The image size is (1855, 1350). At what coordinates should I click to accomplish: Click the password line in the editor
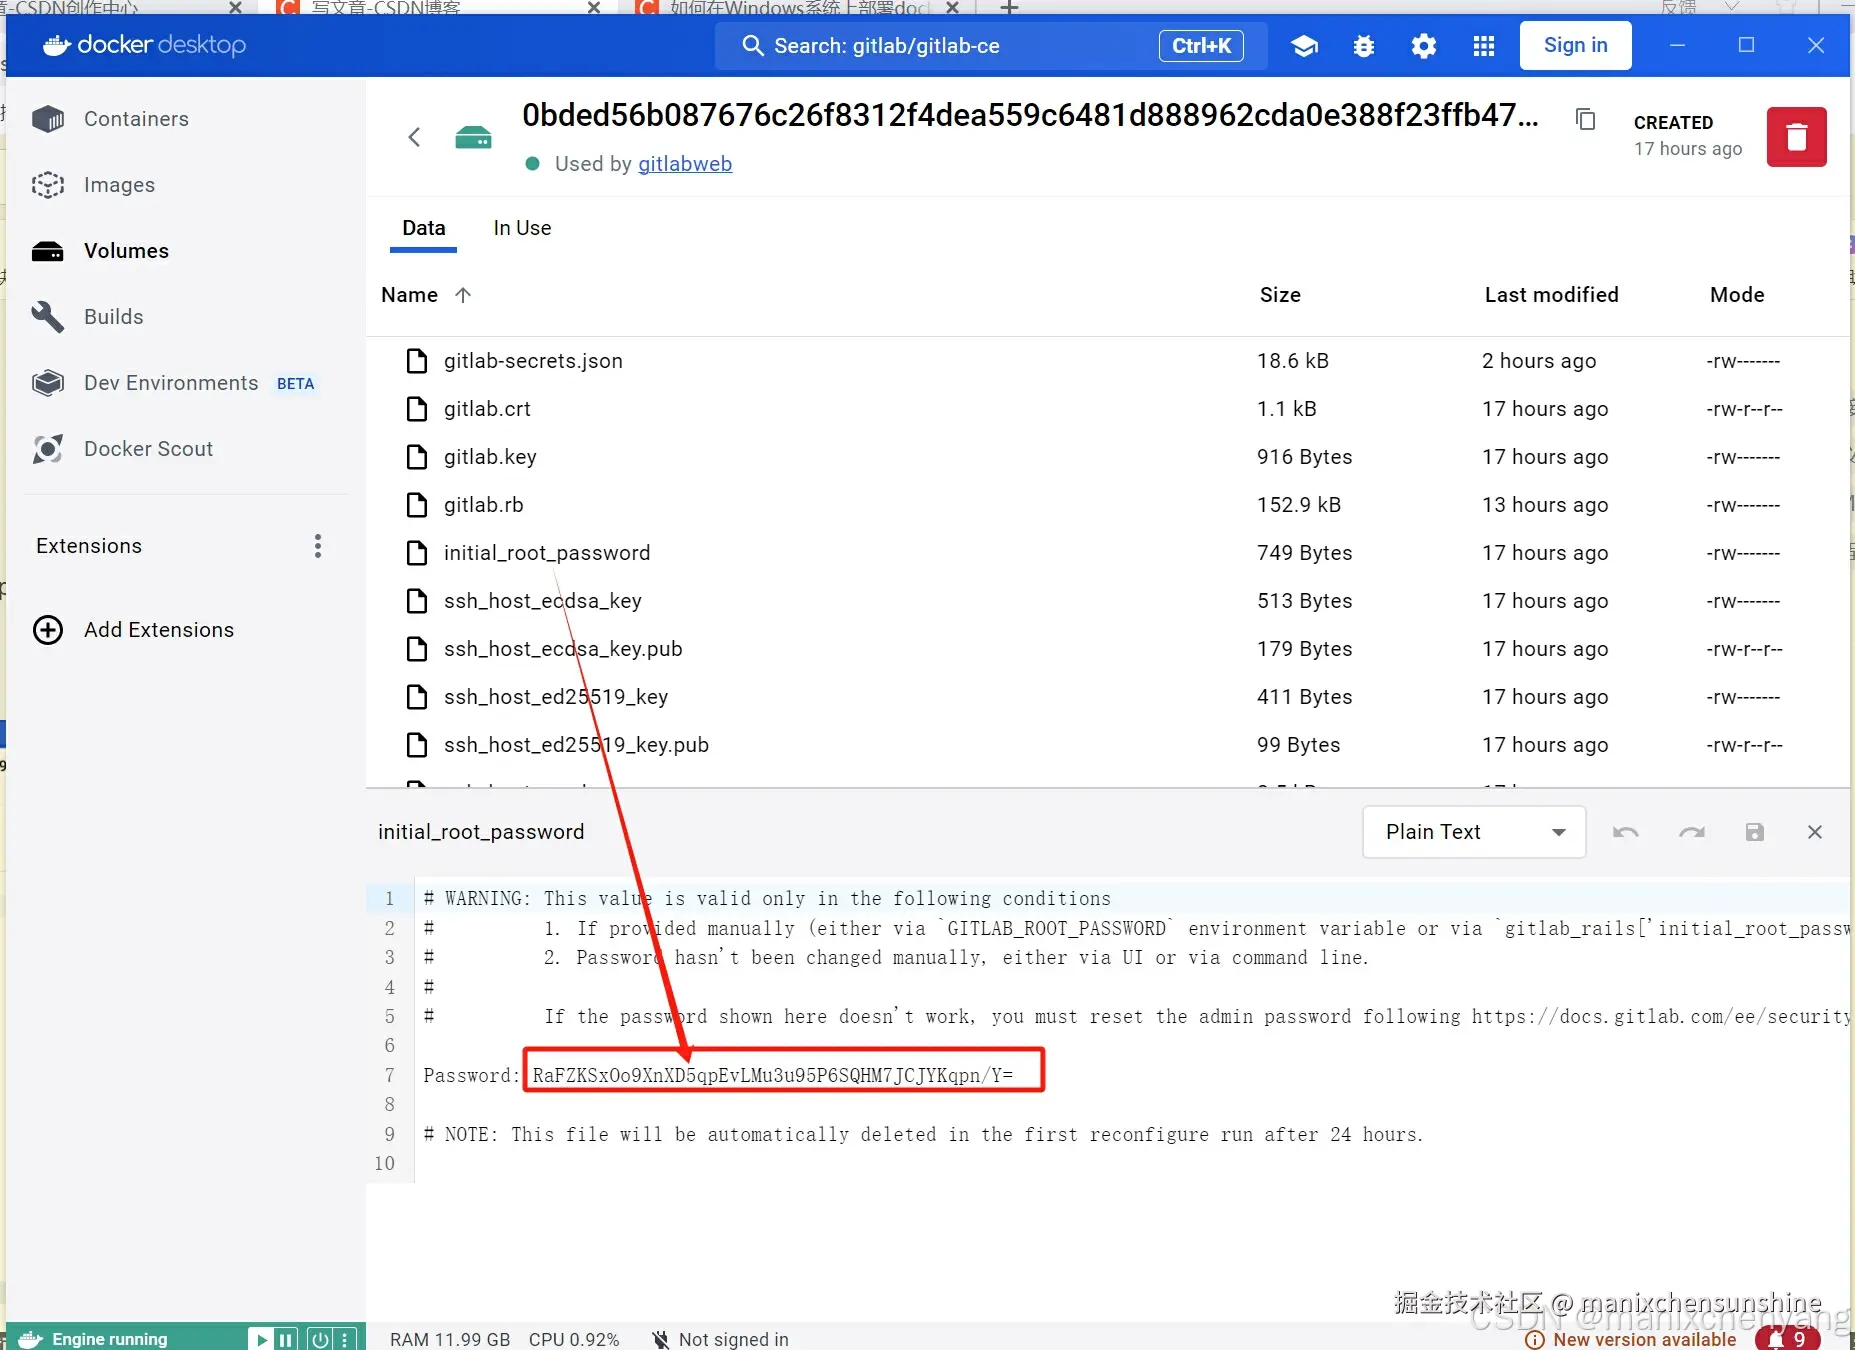tap(718, 1075)
